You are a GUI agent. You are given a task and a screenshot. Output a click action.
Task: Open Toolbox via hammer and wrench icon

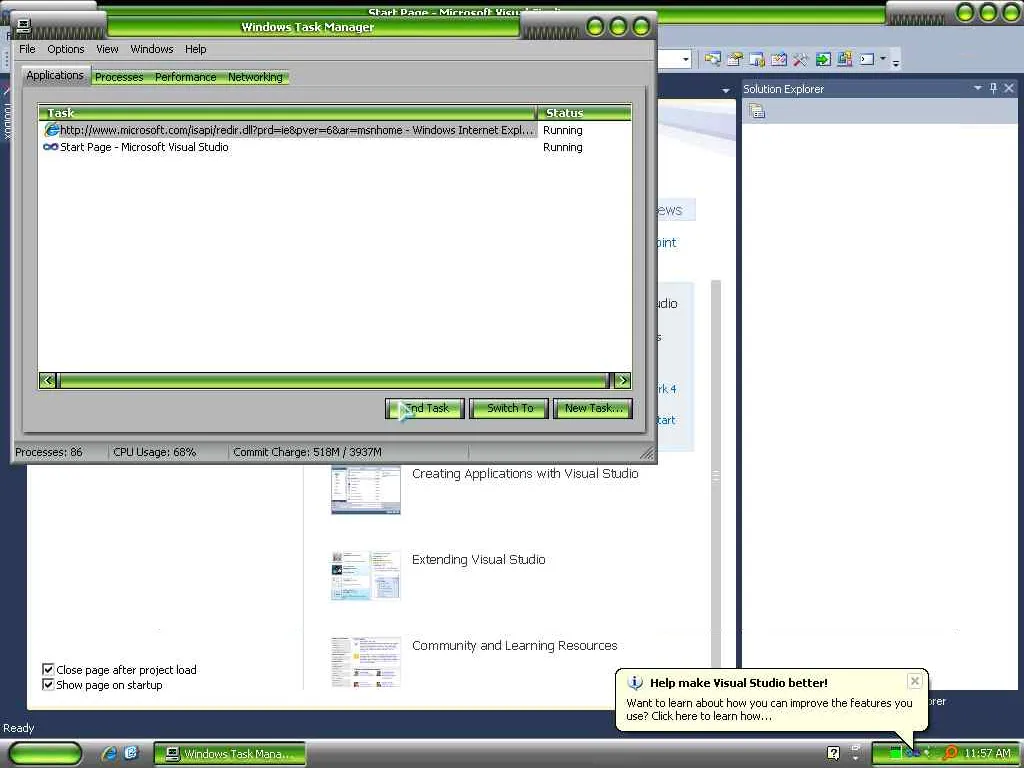coord(801,59)
